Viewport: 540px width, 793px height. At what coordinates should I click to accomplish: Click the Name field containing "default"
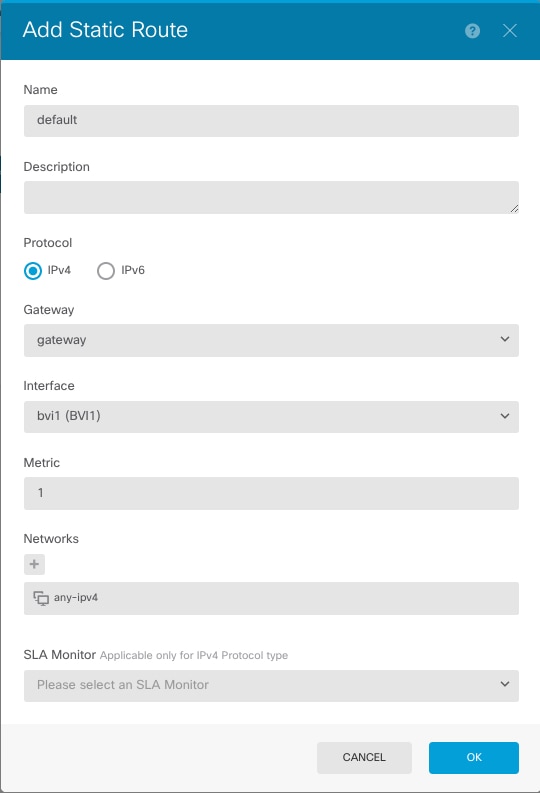[x=271, y=121]
